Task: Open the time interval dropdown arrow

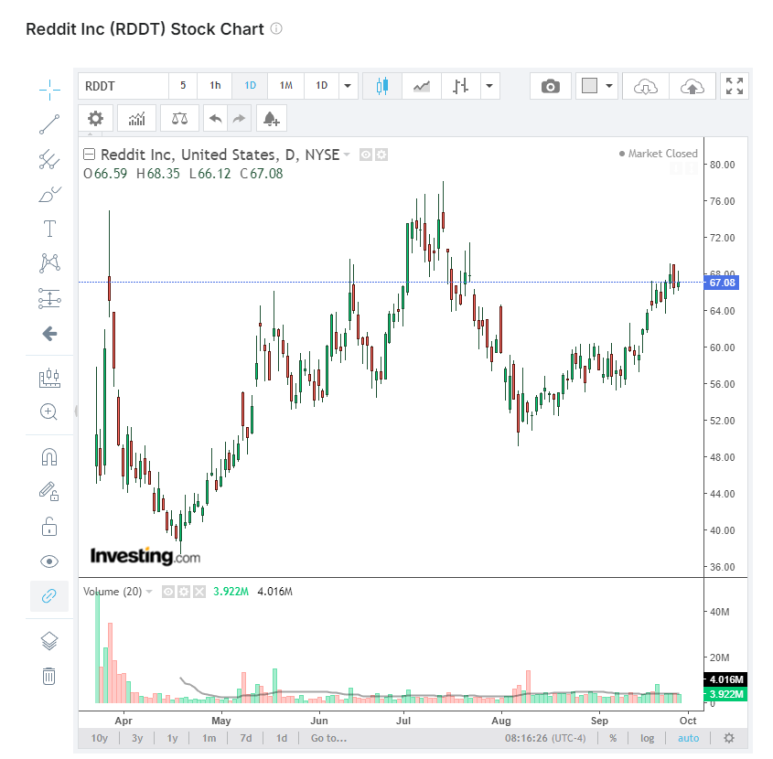Action: tap(348, 86)
